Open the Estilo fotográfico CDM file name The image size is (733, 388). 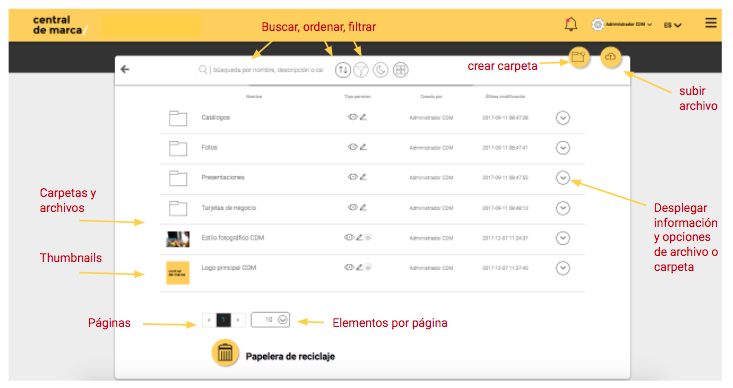click(233, 238)
